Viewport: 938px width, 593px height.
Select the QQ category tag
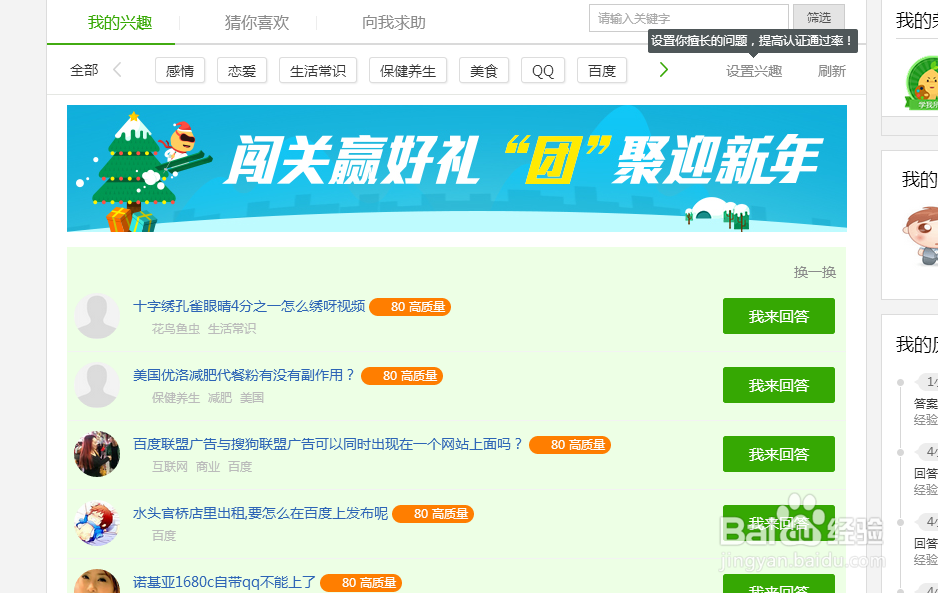pos(543,71)
